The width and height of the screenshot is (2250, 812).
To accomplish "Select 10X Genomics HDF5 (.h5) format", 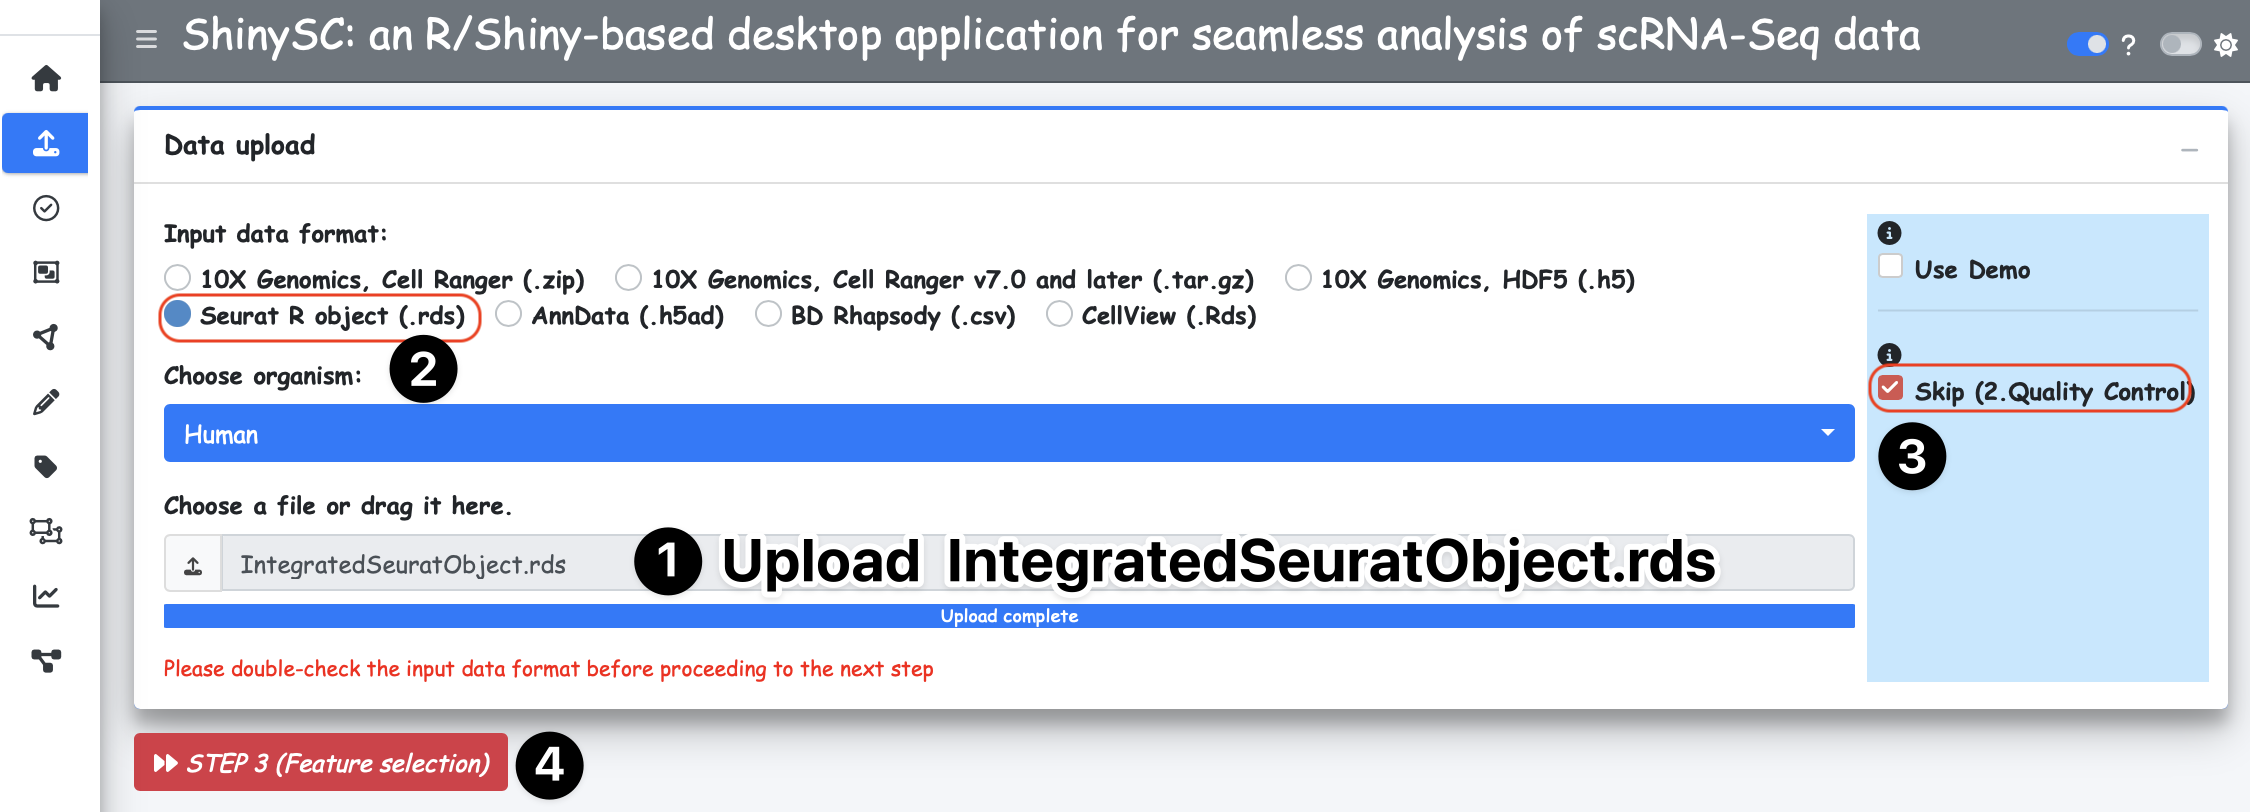I will tap(1298, 278).
